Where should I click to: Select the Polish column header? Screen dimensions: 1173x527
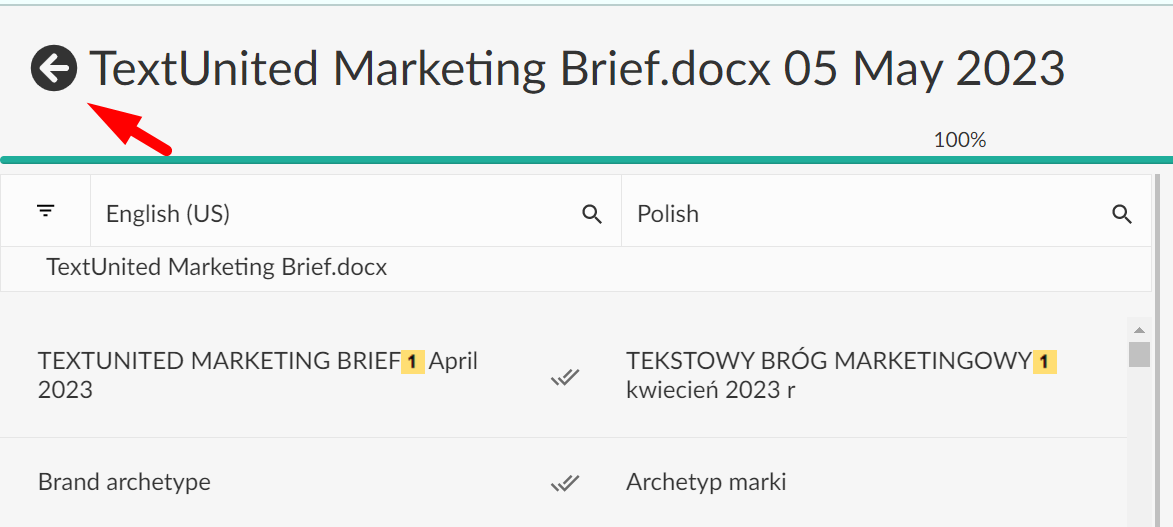pos(668,214)
